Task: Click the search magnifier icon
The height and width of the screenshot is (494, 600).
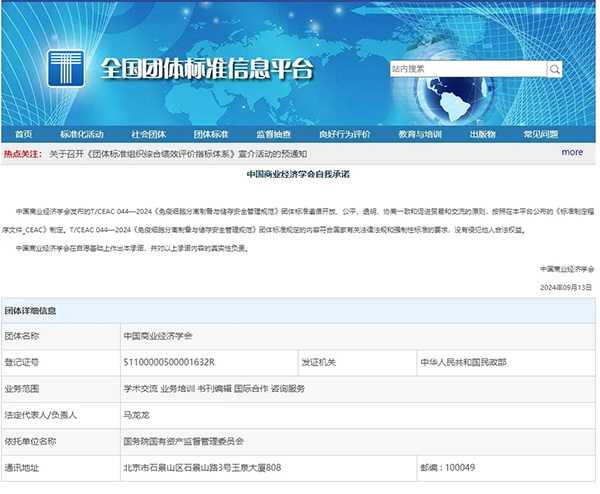Action: [554, 69]
